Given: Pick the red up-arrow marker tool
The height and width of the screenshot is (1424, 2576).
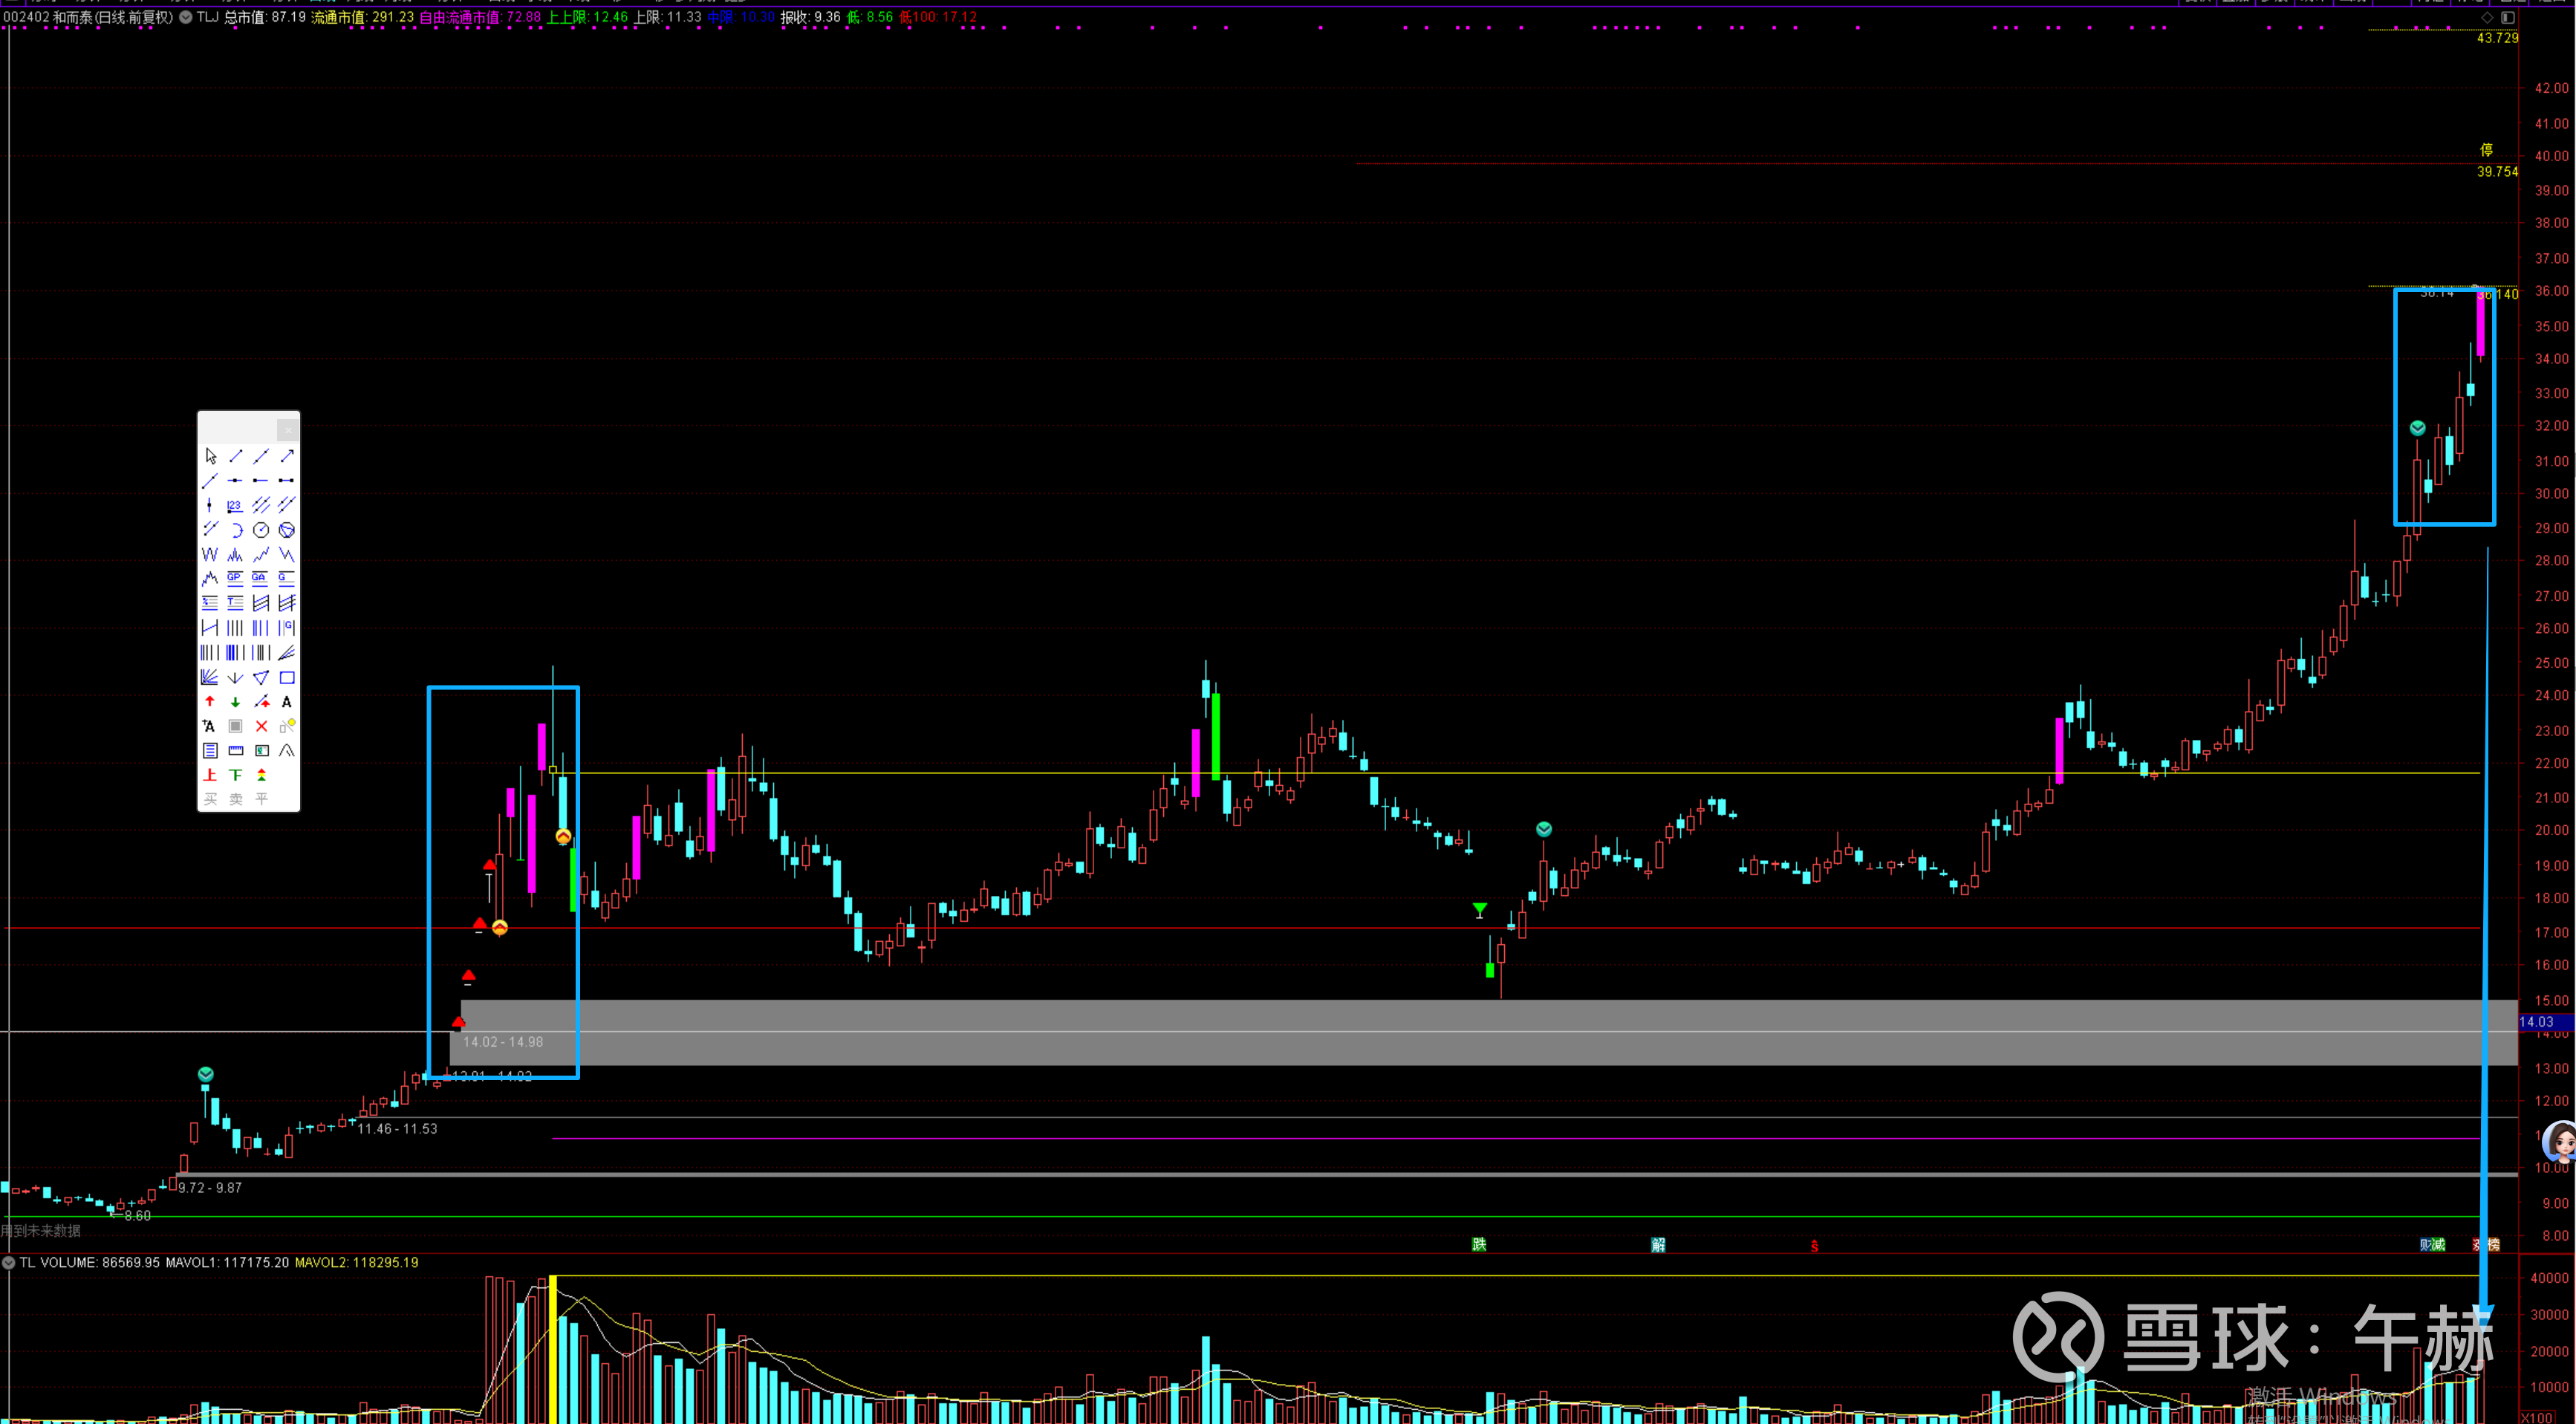Looking at the screenshot, I should (210, 702).
